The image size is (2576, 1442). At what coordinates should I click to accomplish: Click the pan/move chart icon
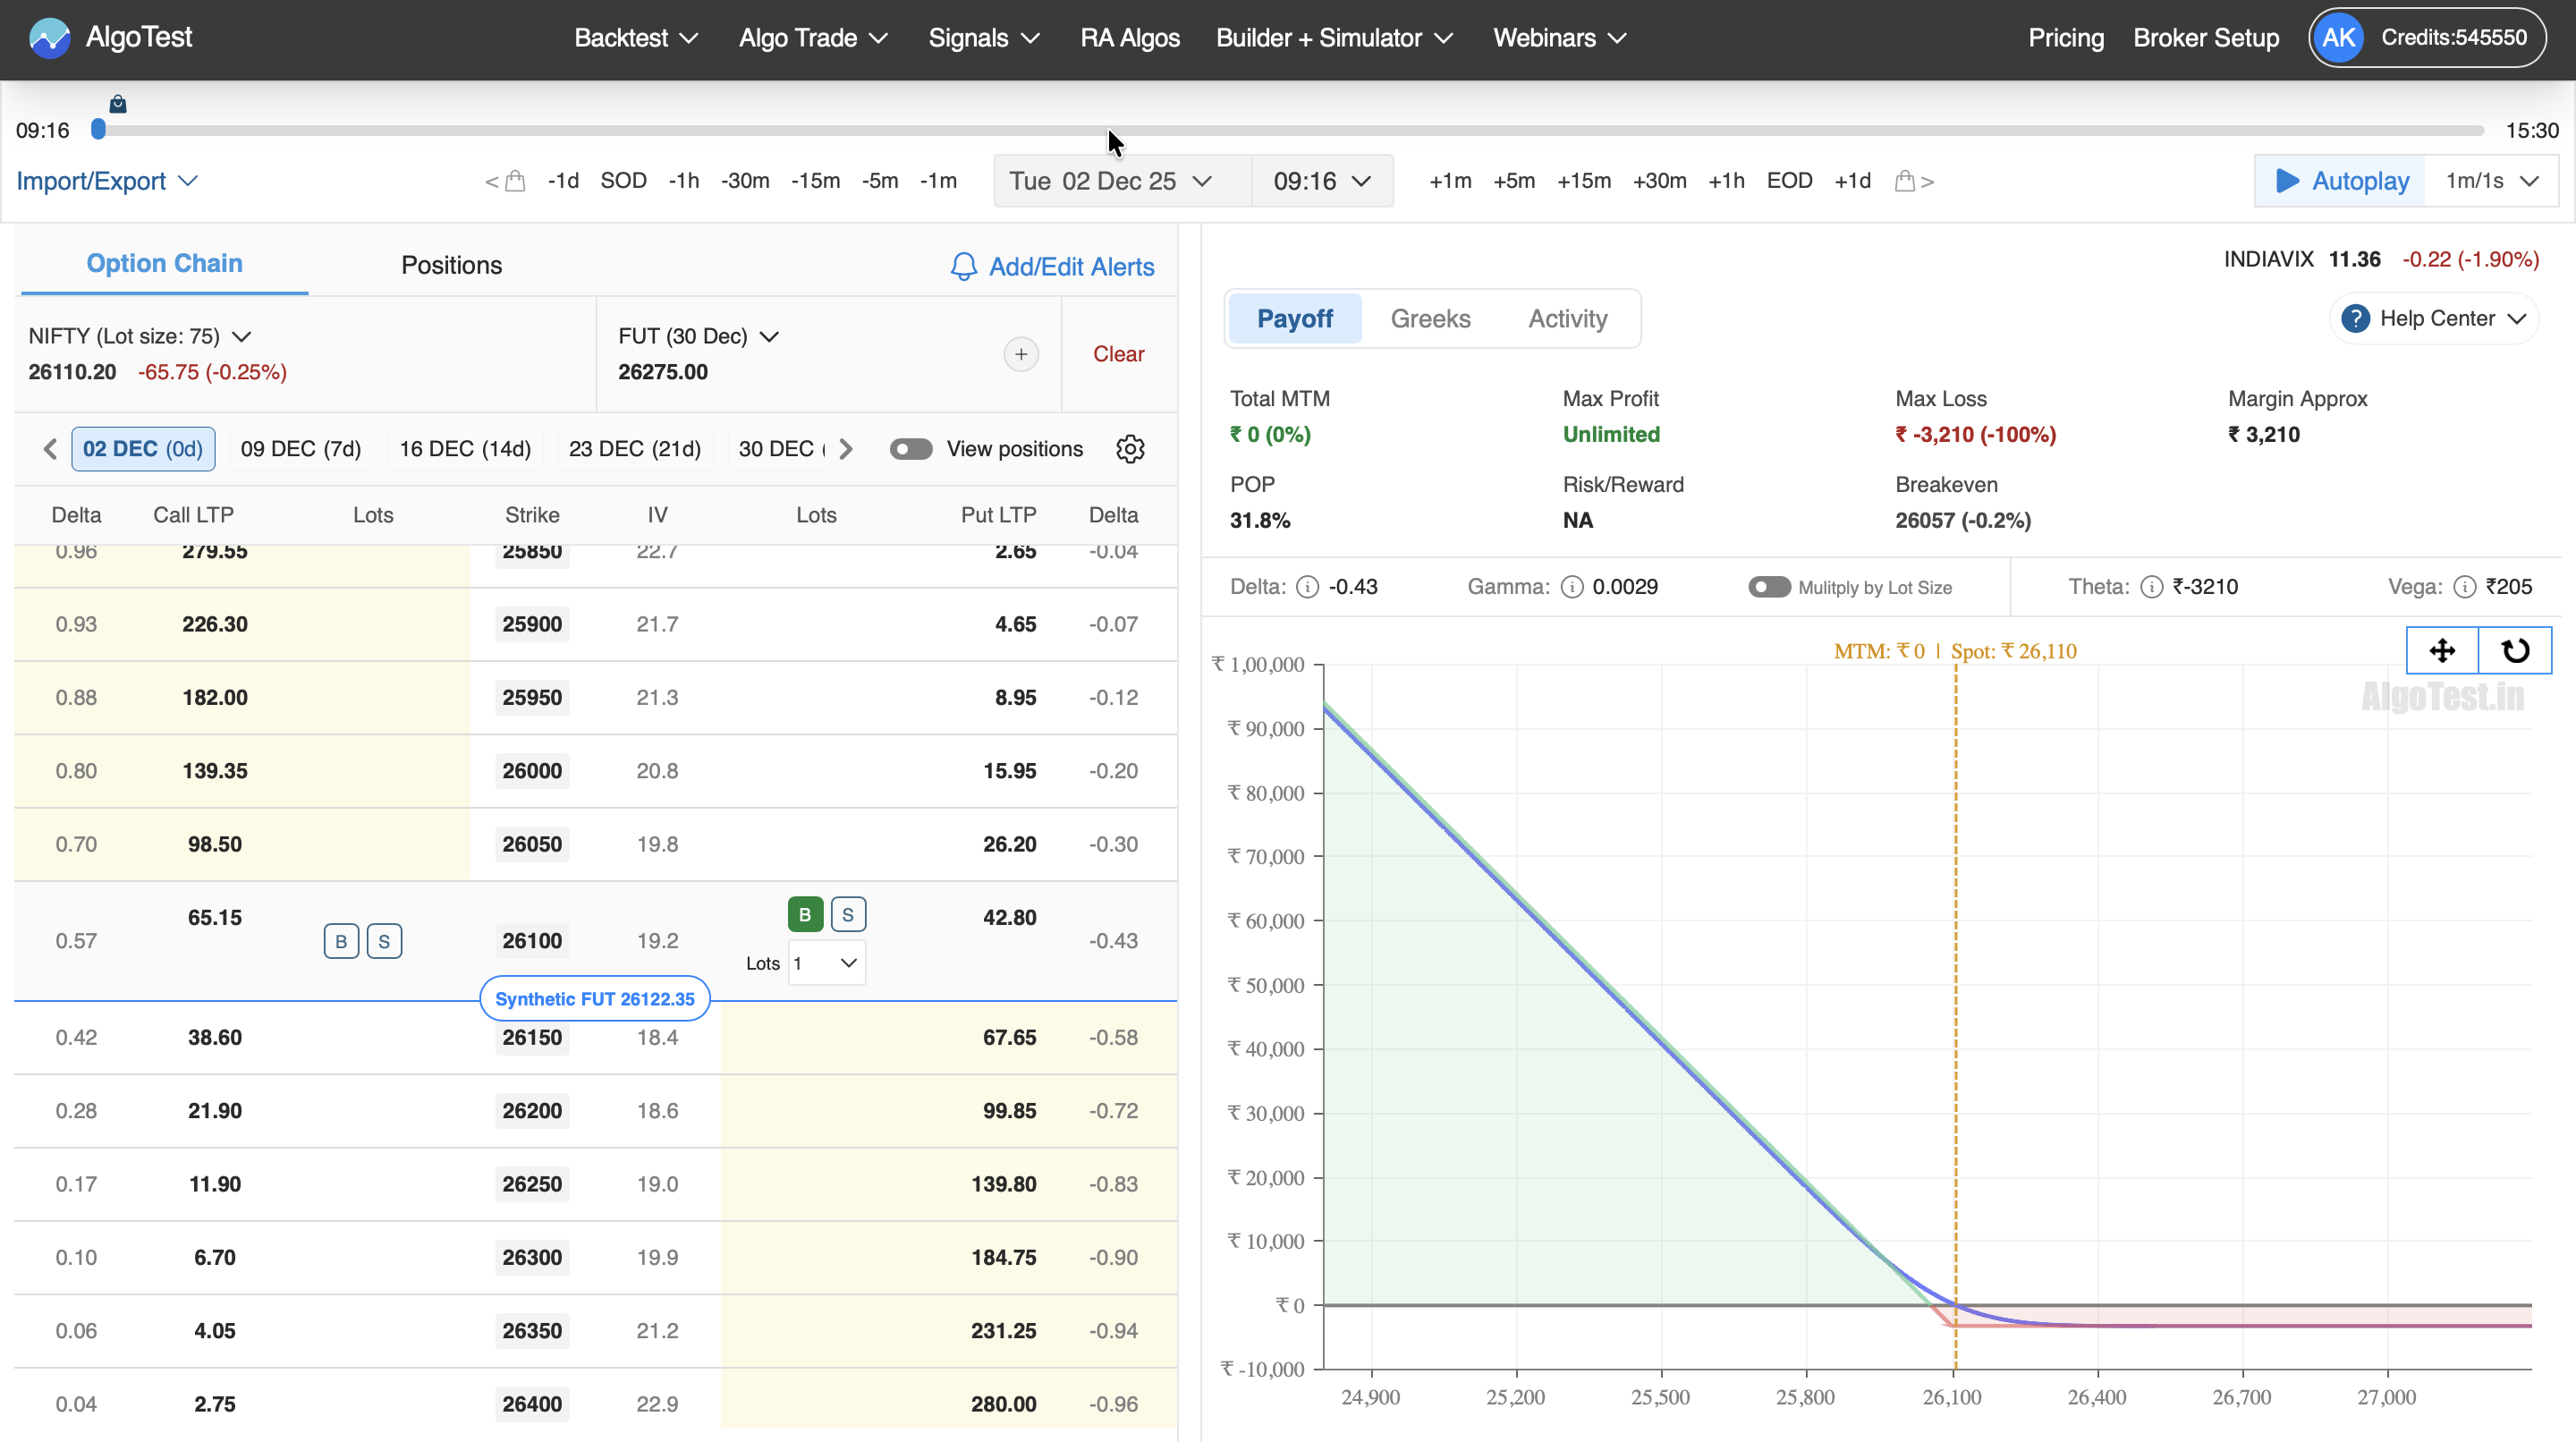[2442, 651]
